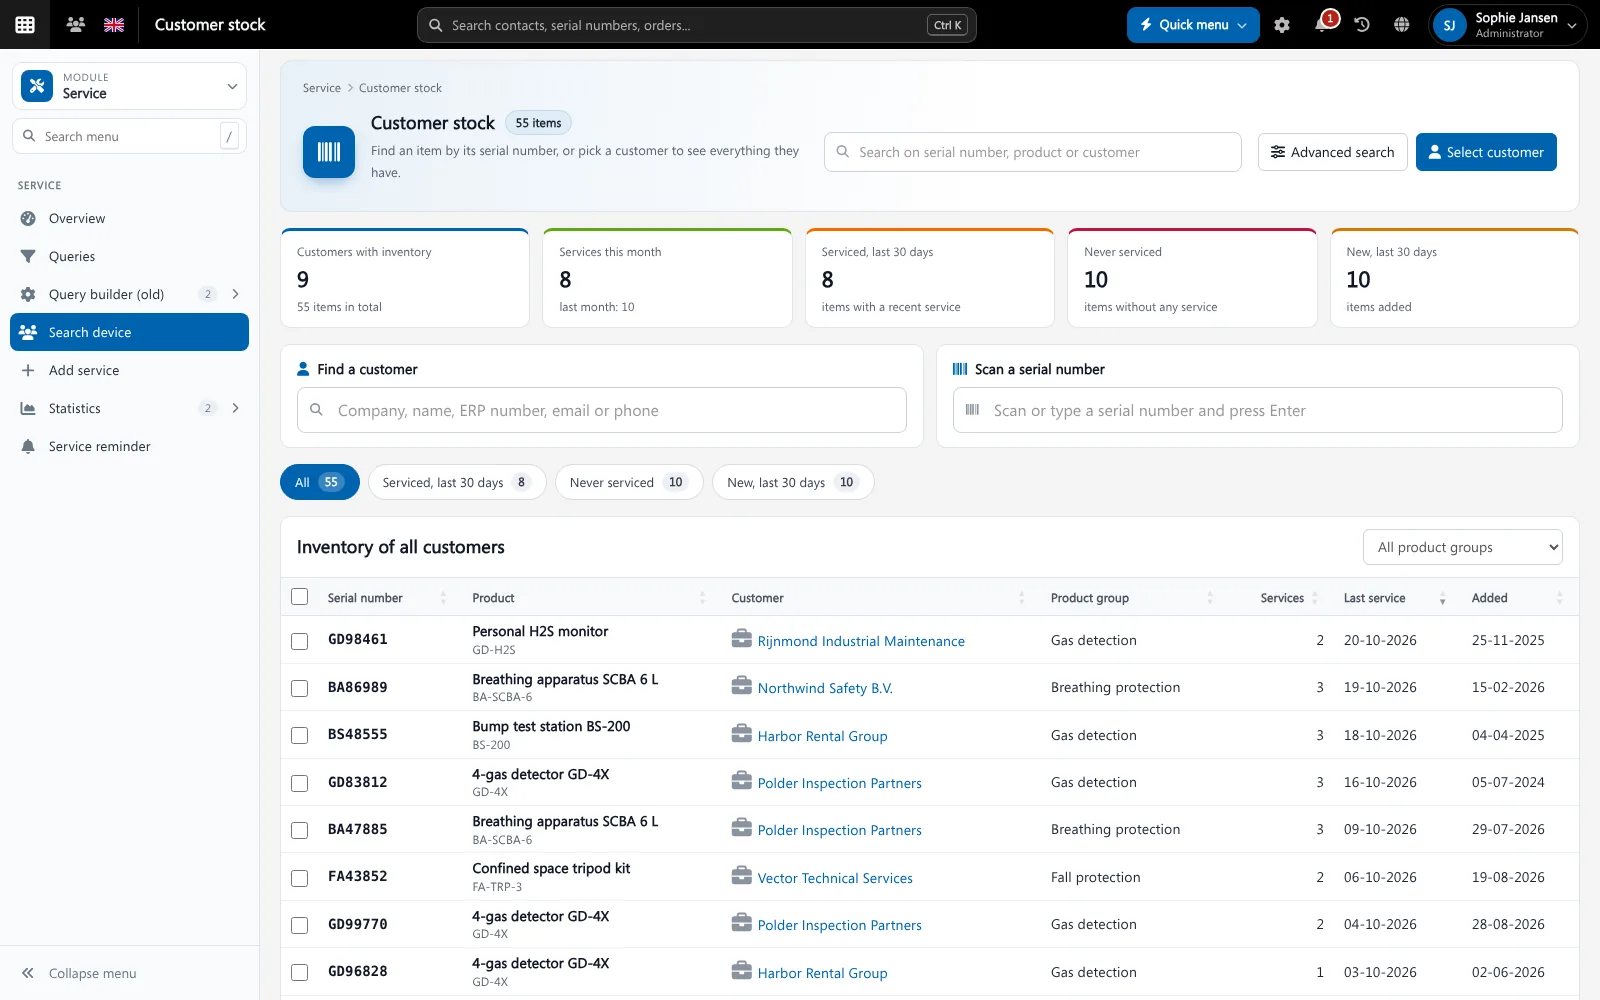Click the barcode Customer stock icon

(x=329, y=152)
